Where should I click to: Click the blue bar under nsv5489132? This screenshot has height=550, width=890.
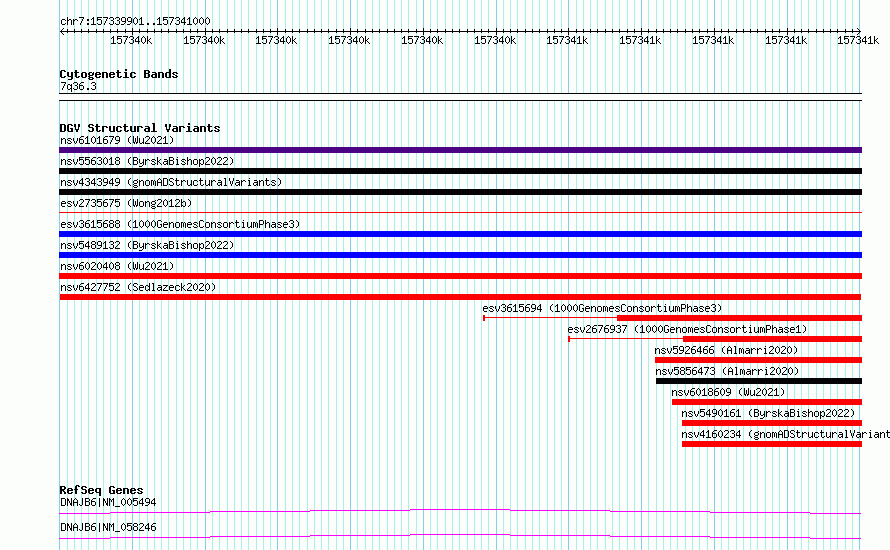pos(460,255)
